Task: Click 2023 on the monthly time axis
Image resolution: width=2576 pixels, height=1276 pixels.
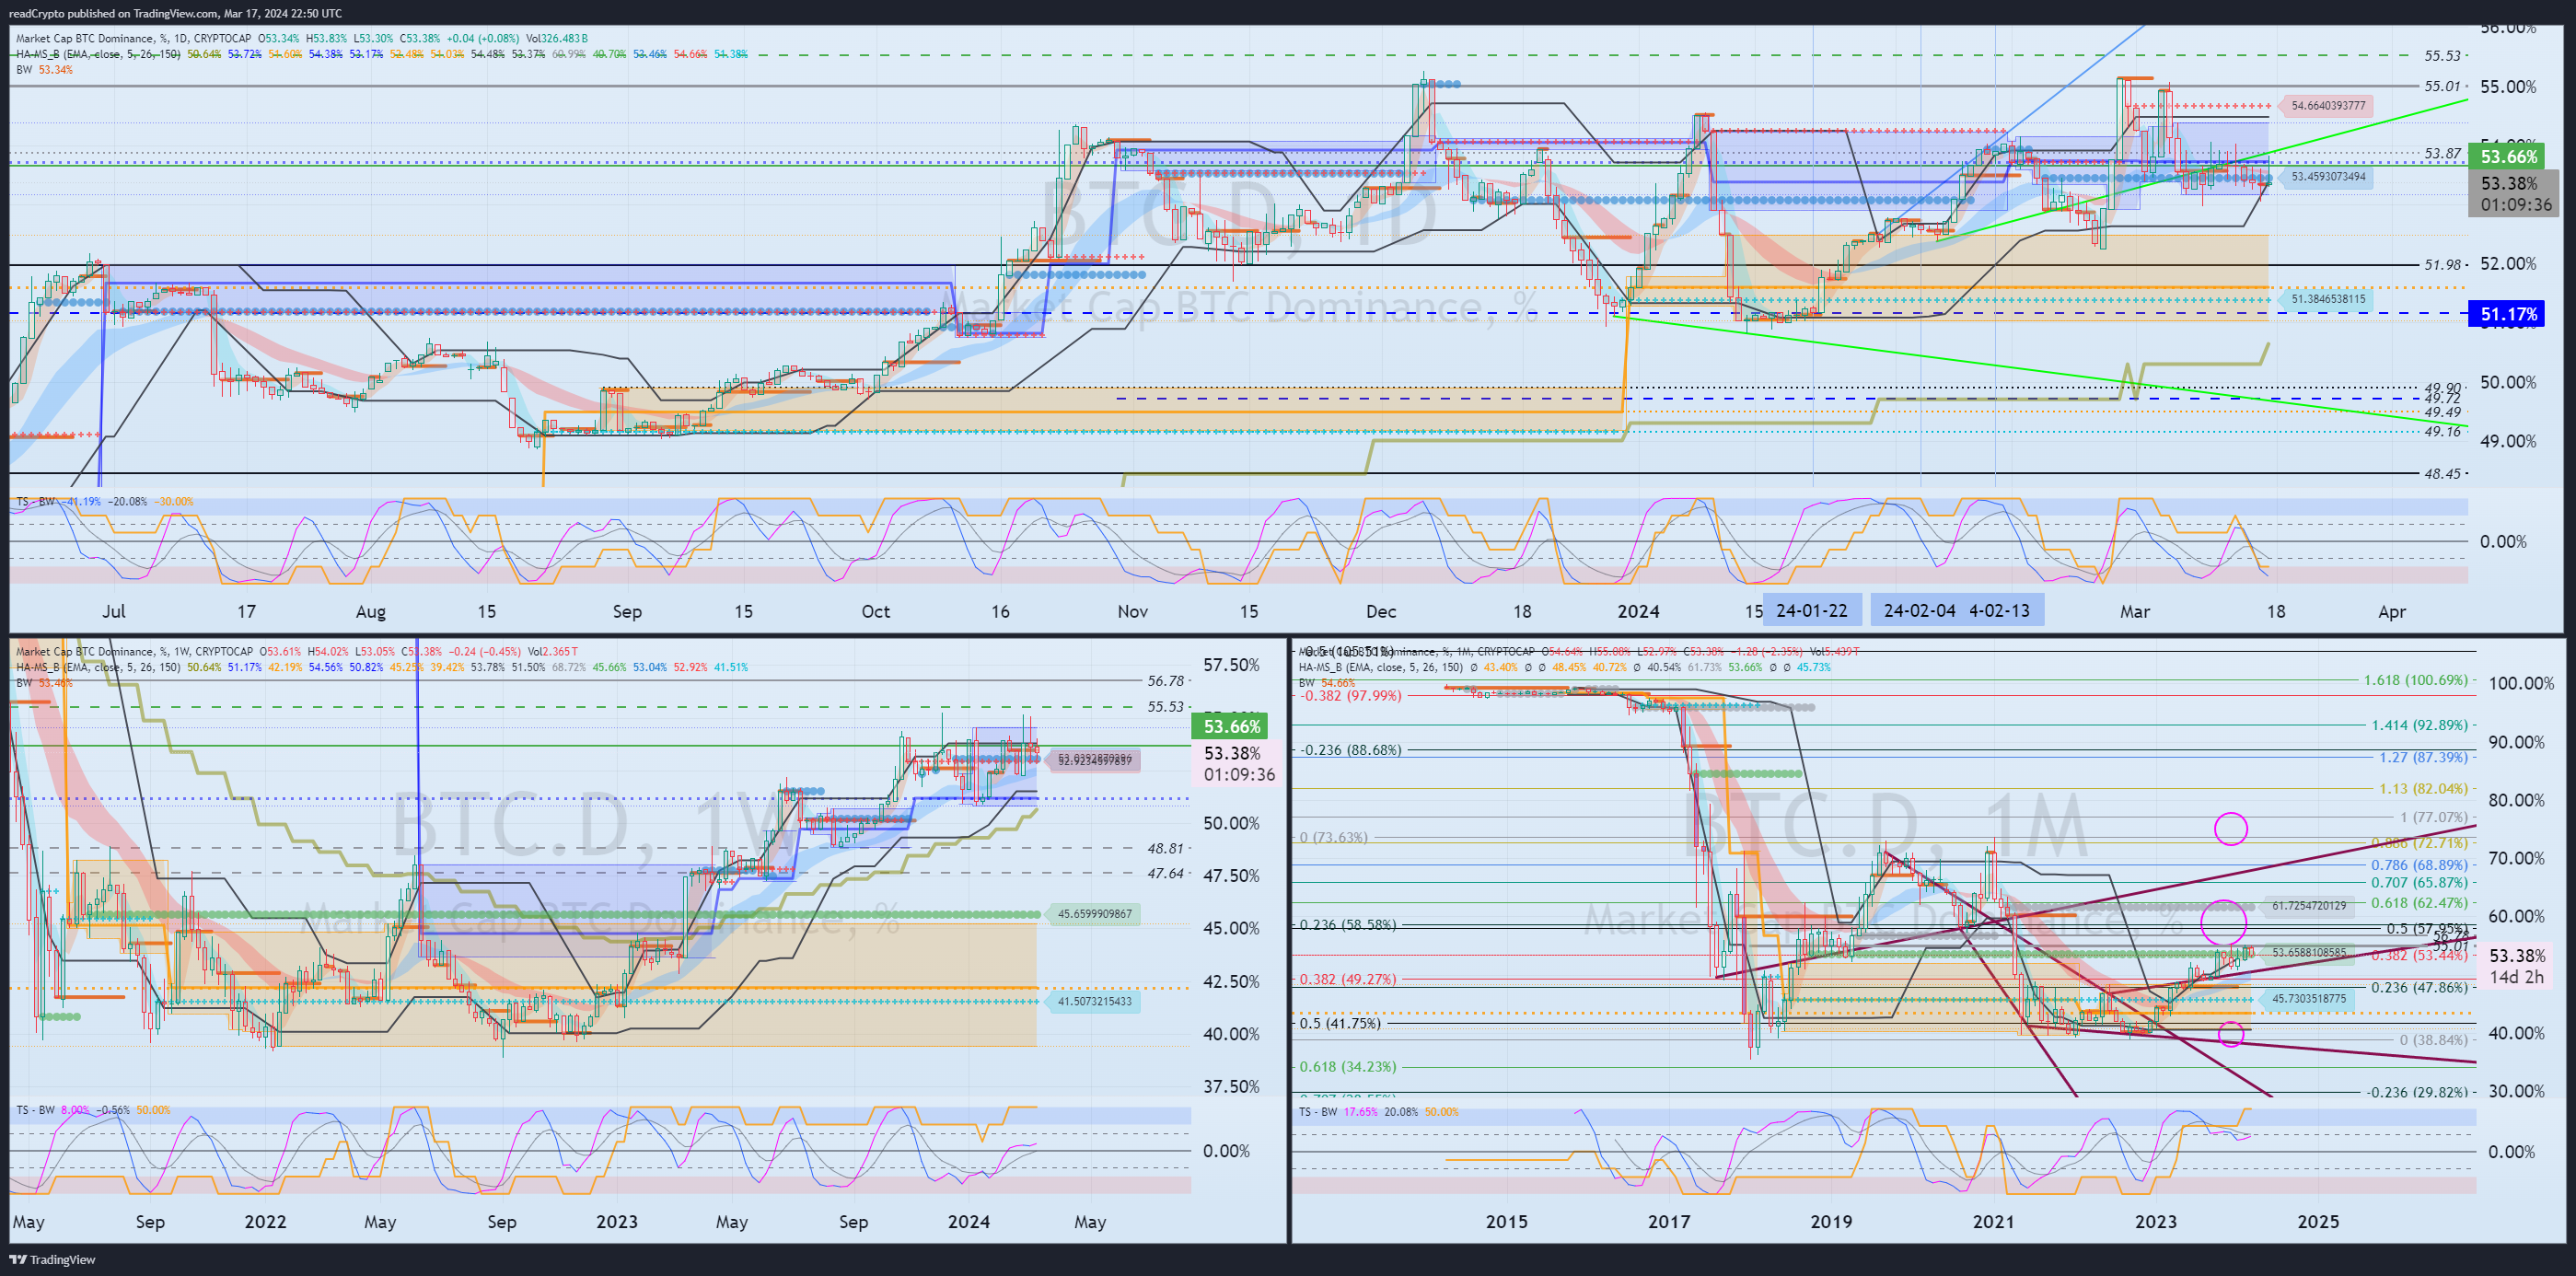Action: point(2156,1221)
